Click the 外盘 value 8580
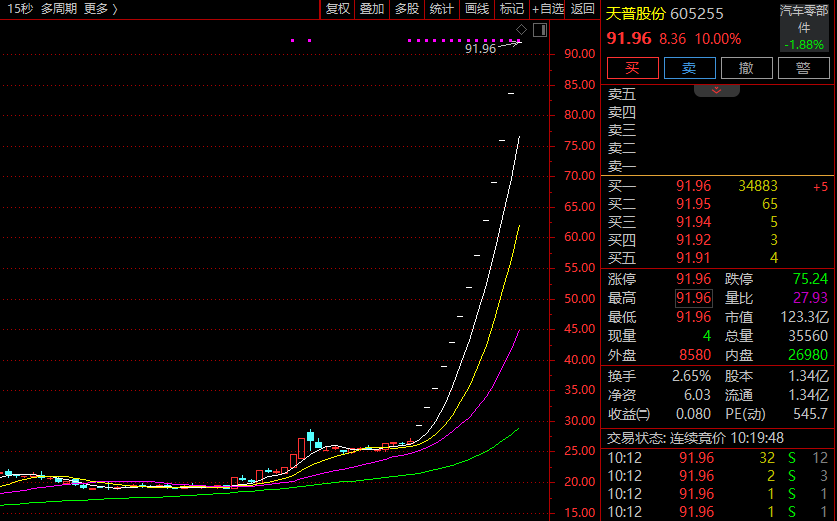The image size is (837, 521). tap(695, 355)
